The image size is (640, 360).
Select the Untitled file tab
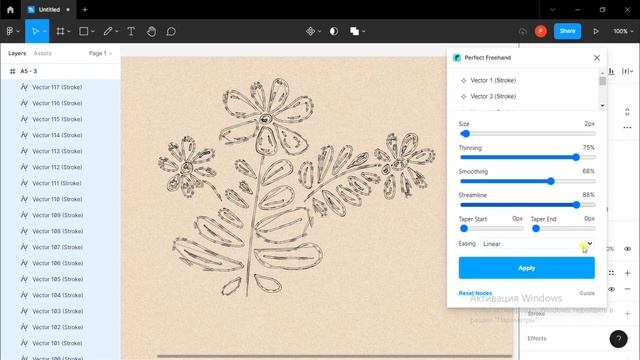pyautogui.click(x=49, y=9)
